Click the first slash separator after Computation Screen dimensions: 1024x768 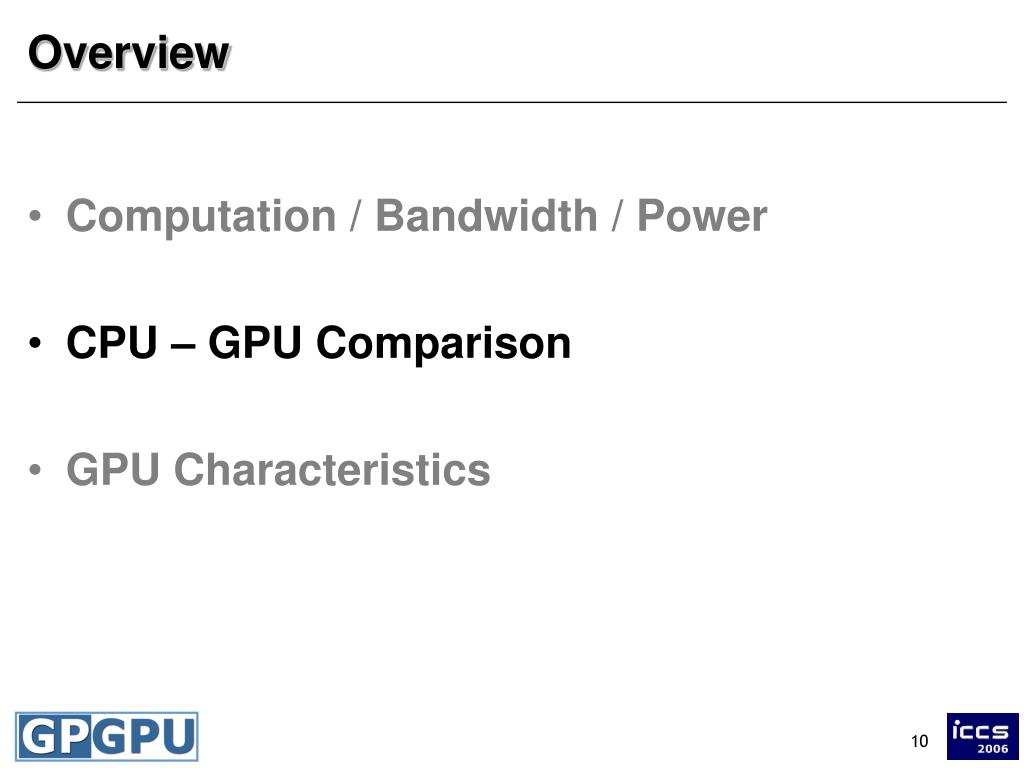pos(356,216)
